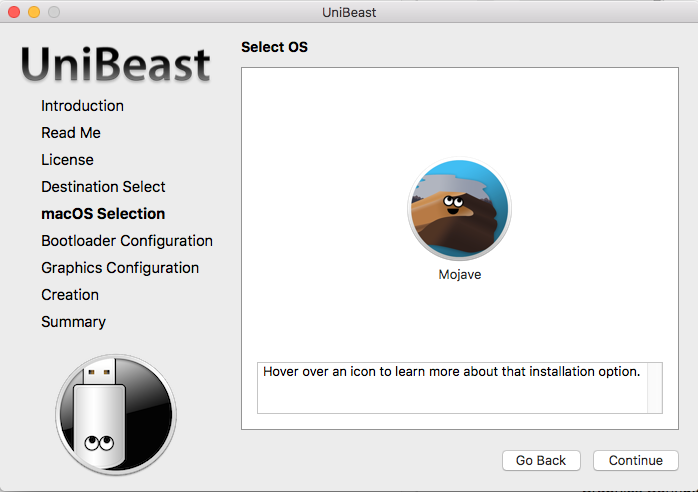Click the Go Back button
Screen dimensions: 698x492
coord(541,460)
